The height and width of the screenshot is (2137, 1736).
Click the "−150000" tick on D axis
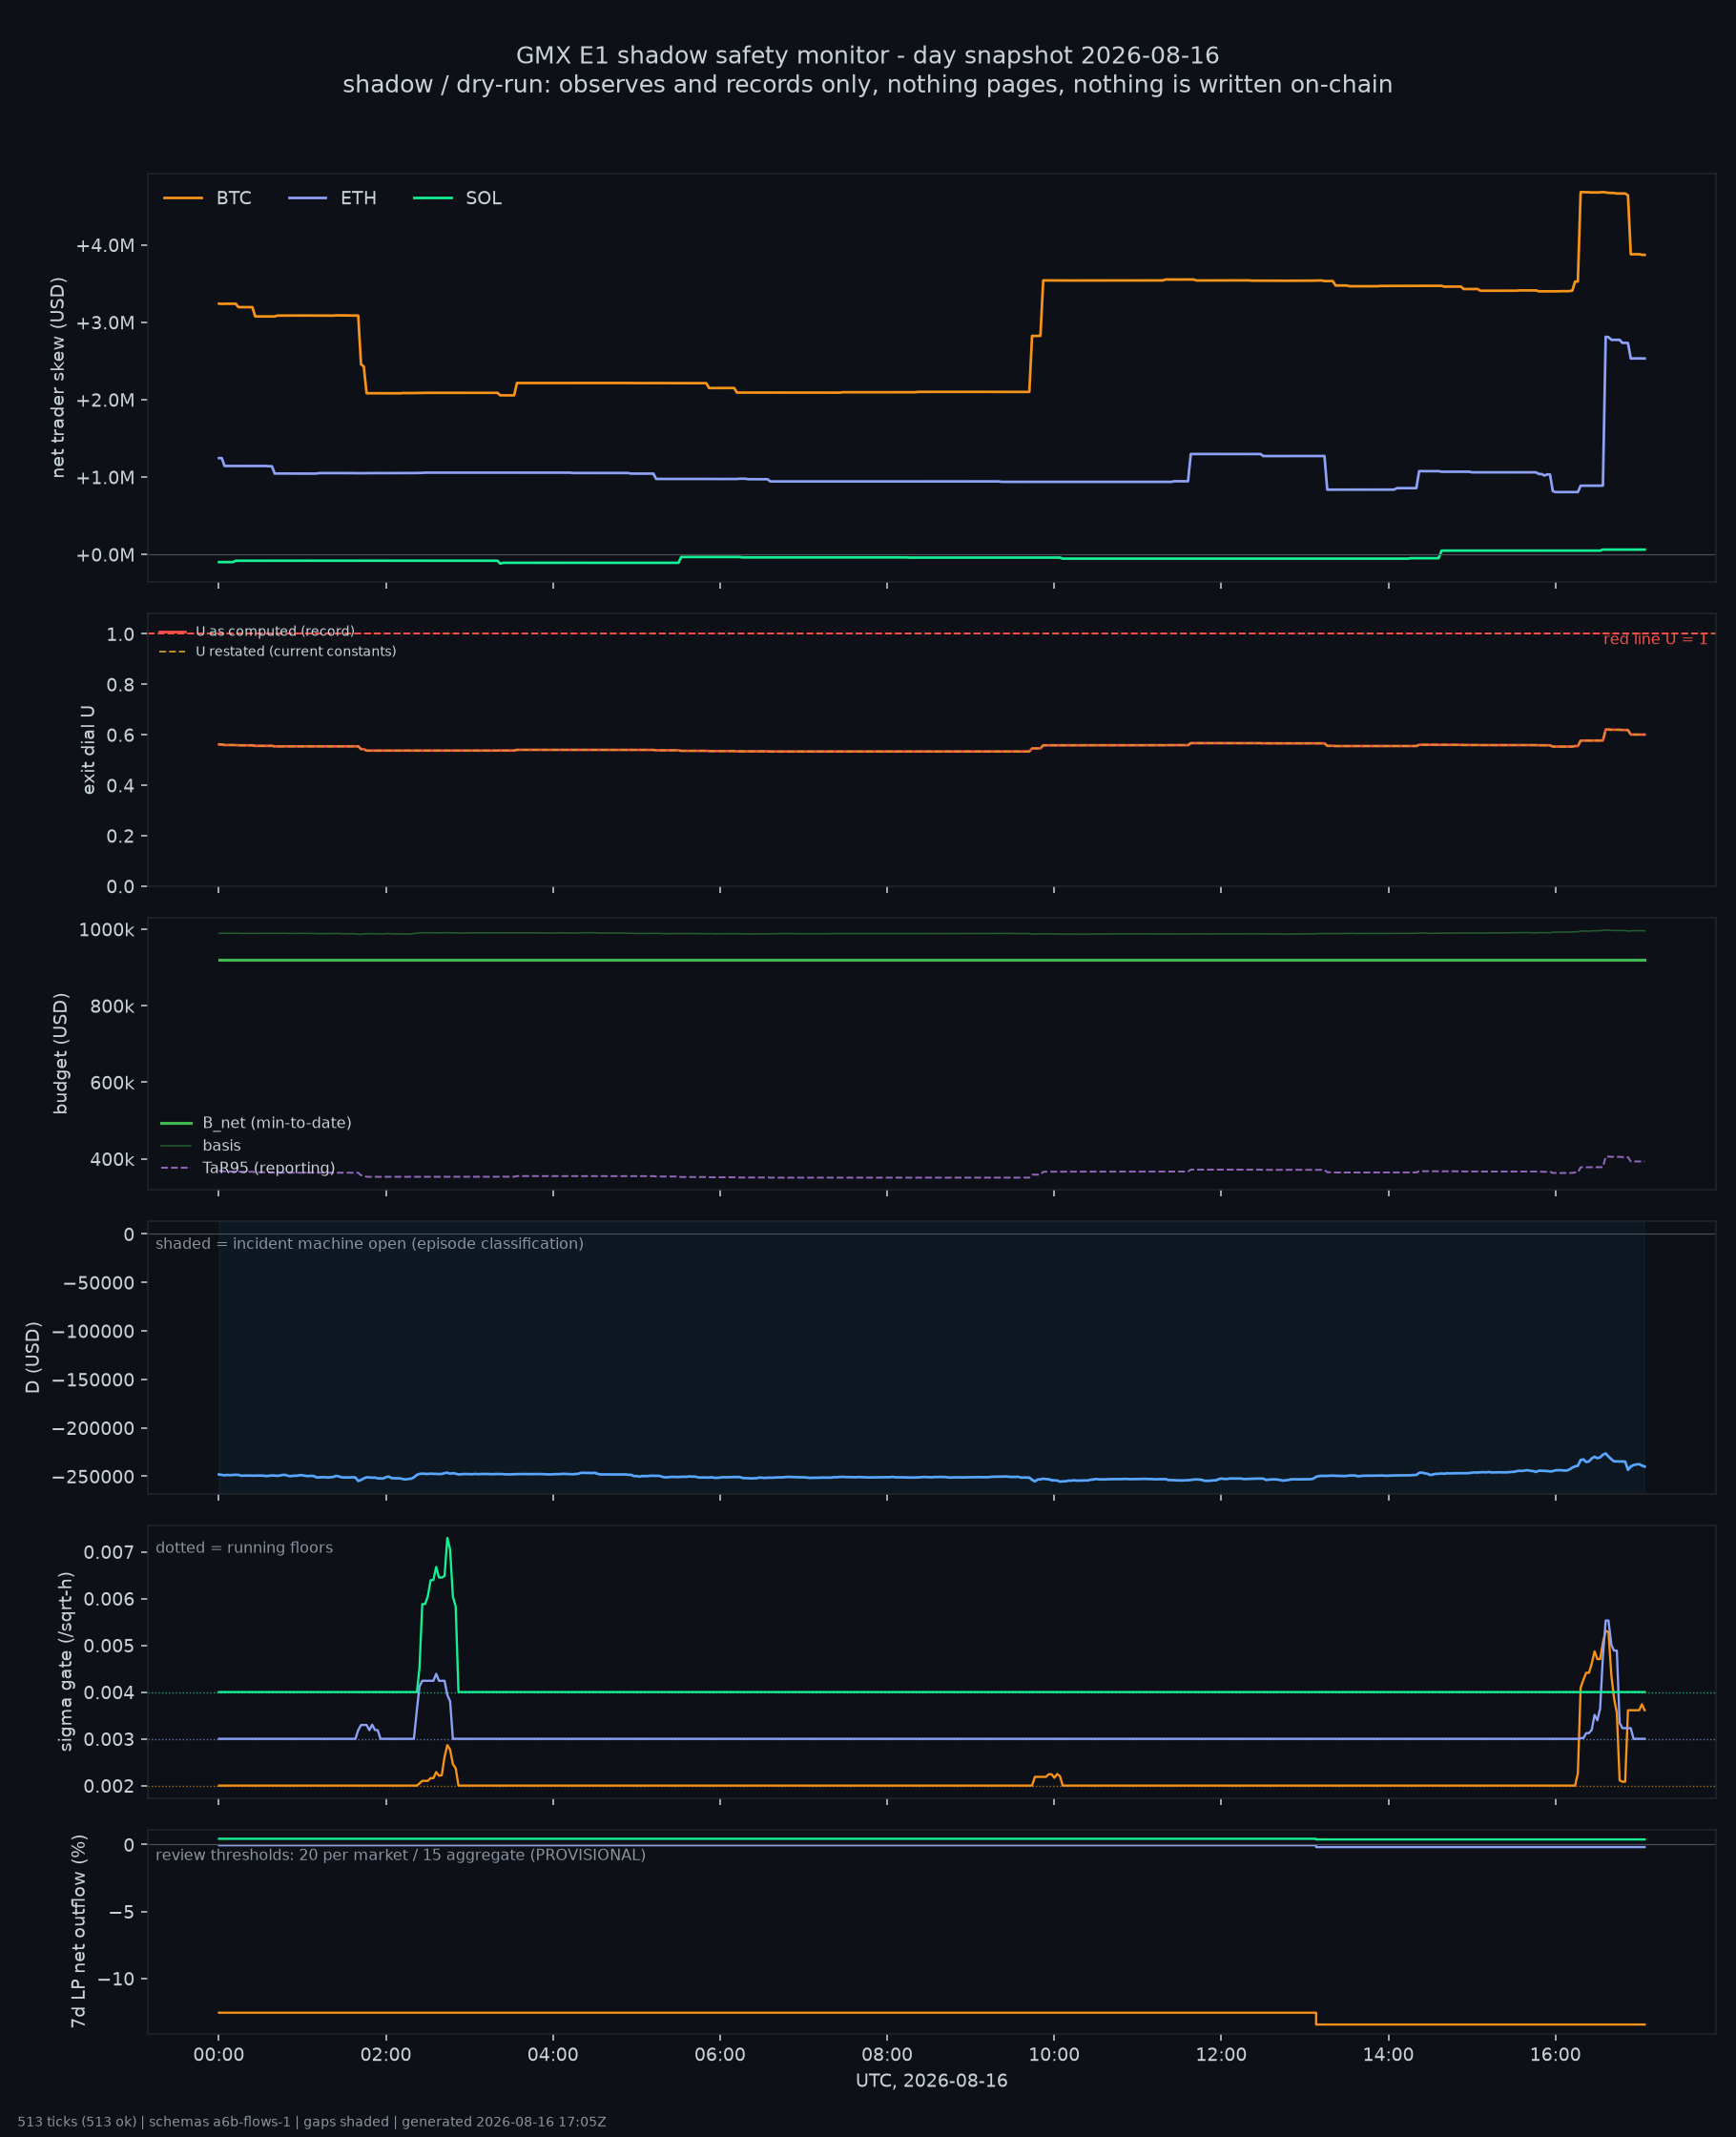click(93, 1380)
